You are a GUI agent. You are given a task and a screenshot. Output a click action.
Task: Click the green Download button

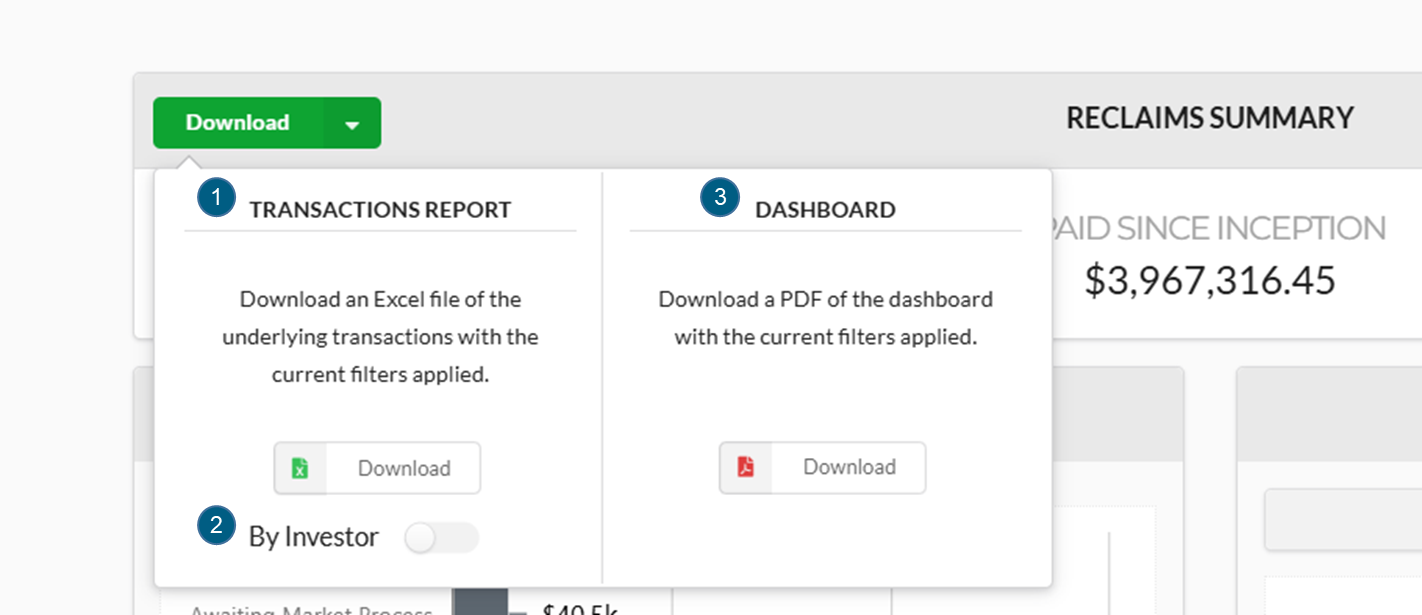238,123
